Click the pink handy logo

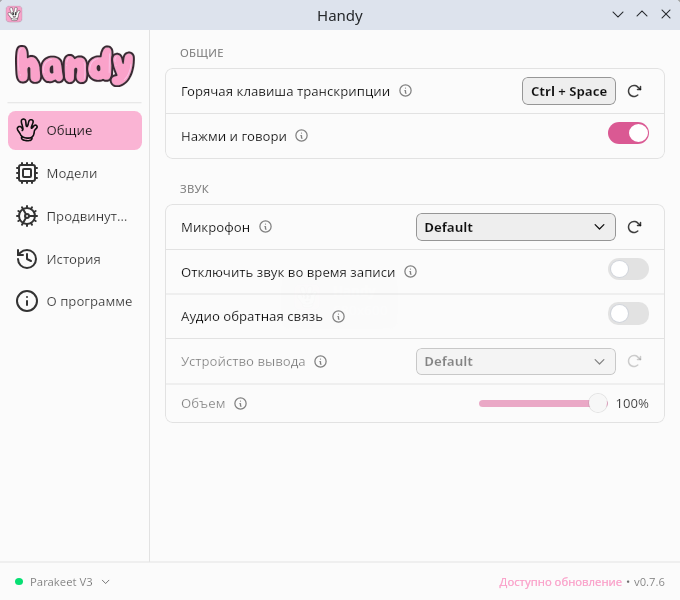(x=75, y=66)
